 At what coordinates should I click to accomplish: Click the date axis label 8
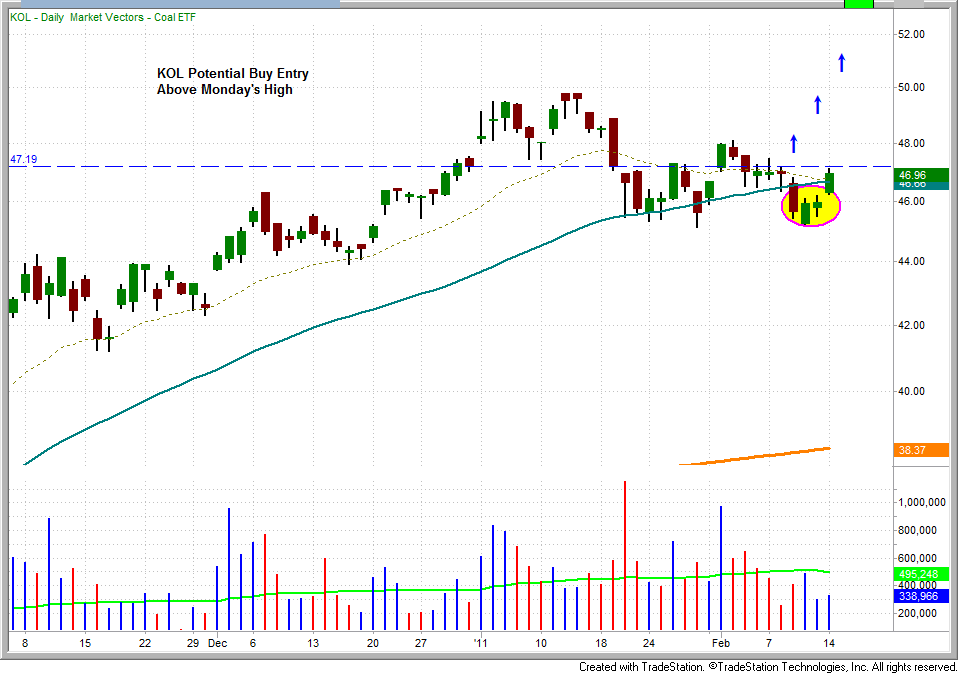tap(25, 643)
